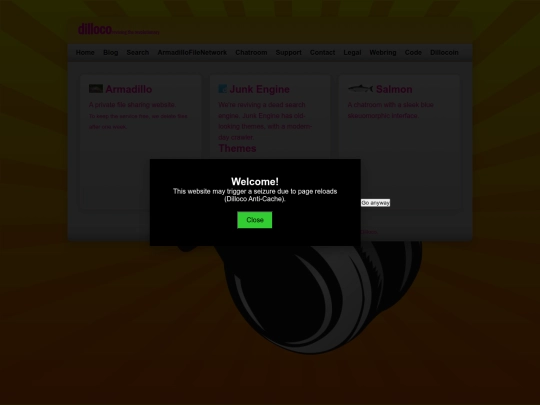540x405 pixels.
Task: Visit the Chatroom page
Action: pyautogui.click(x=251, y=52)
